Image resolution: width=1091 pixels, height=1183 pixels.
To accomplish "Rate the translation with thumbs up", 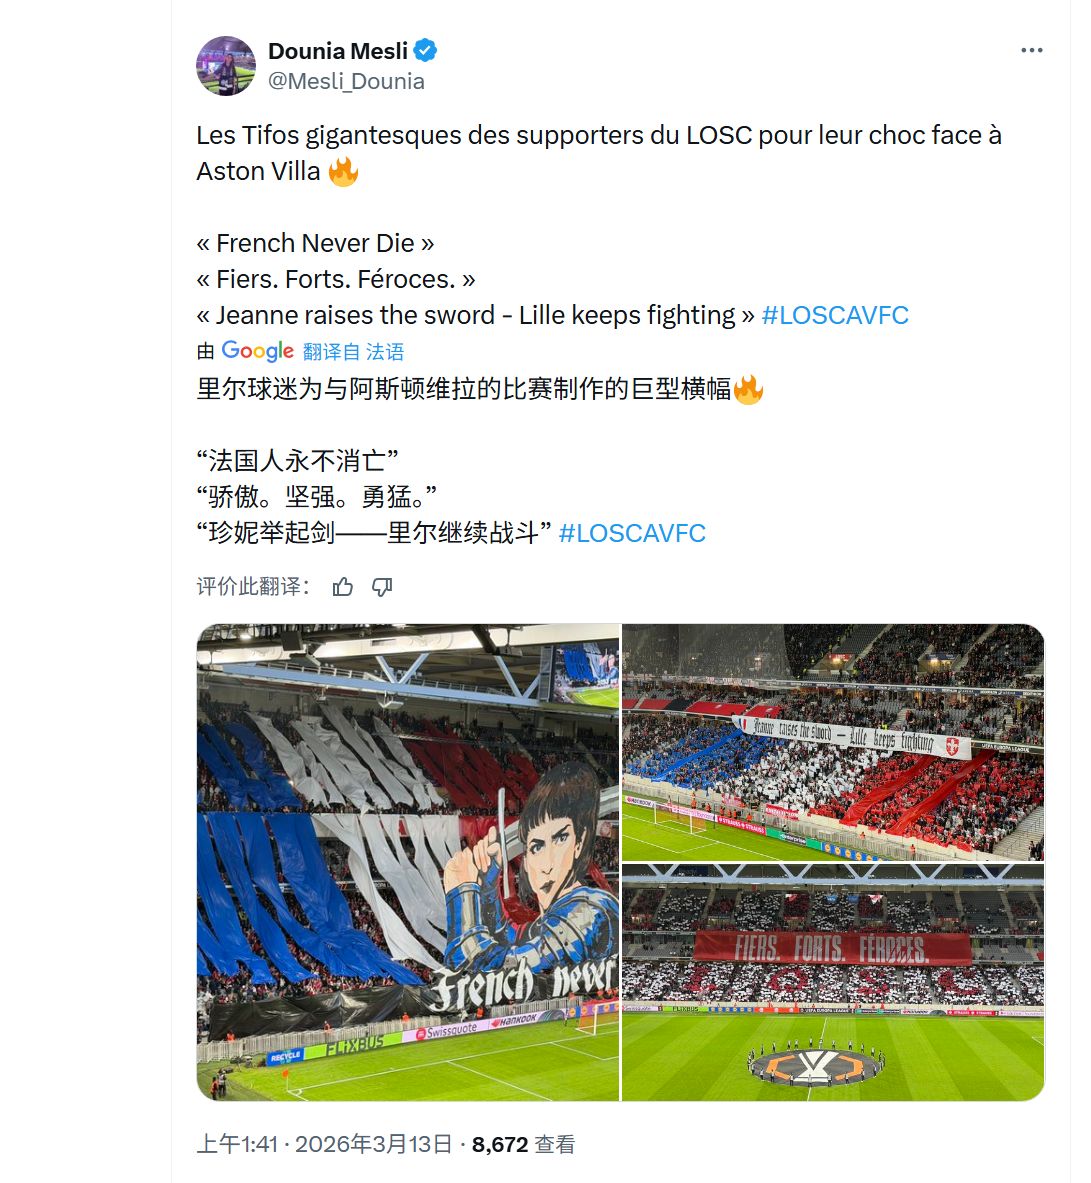I will 343,587.
